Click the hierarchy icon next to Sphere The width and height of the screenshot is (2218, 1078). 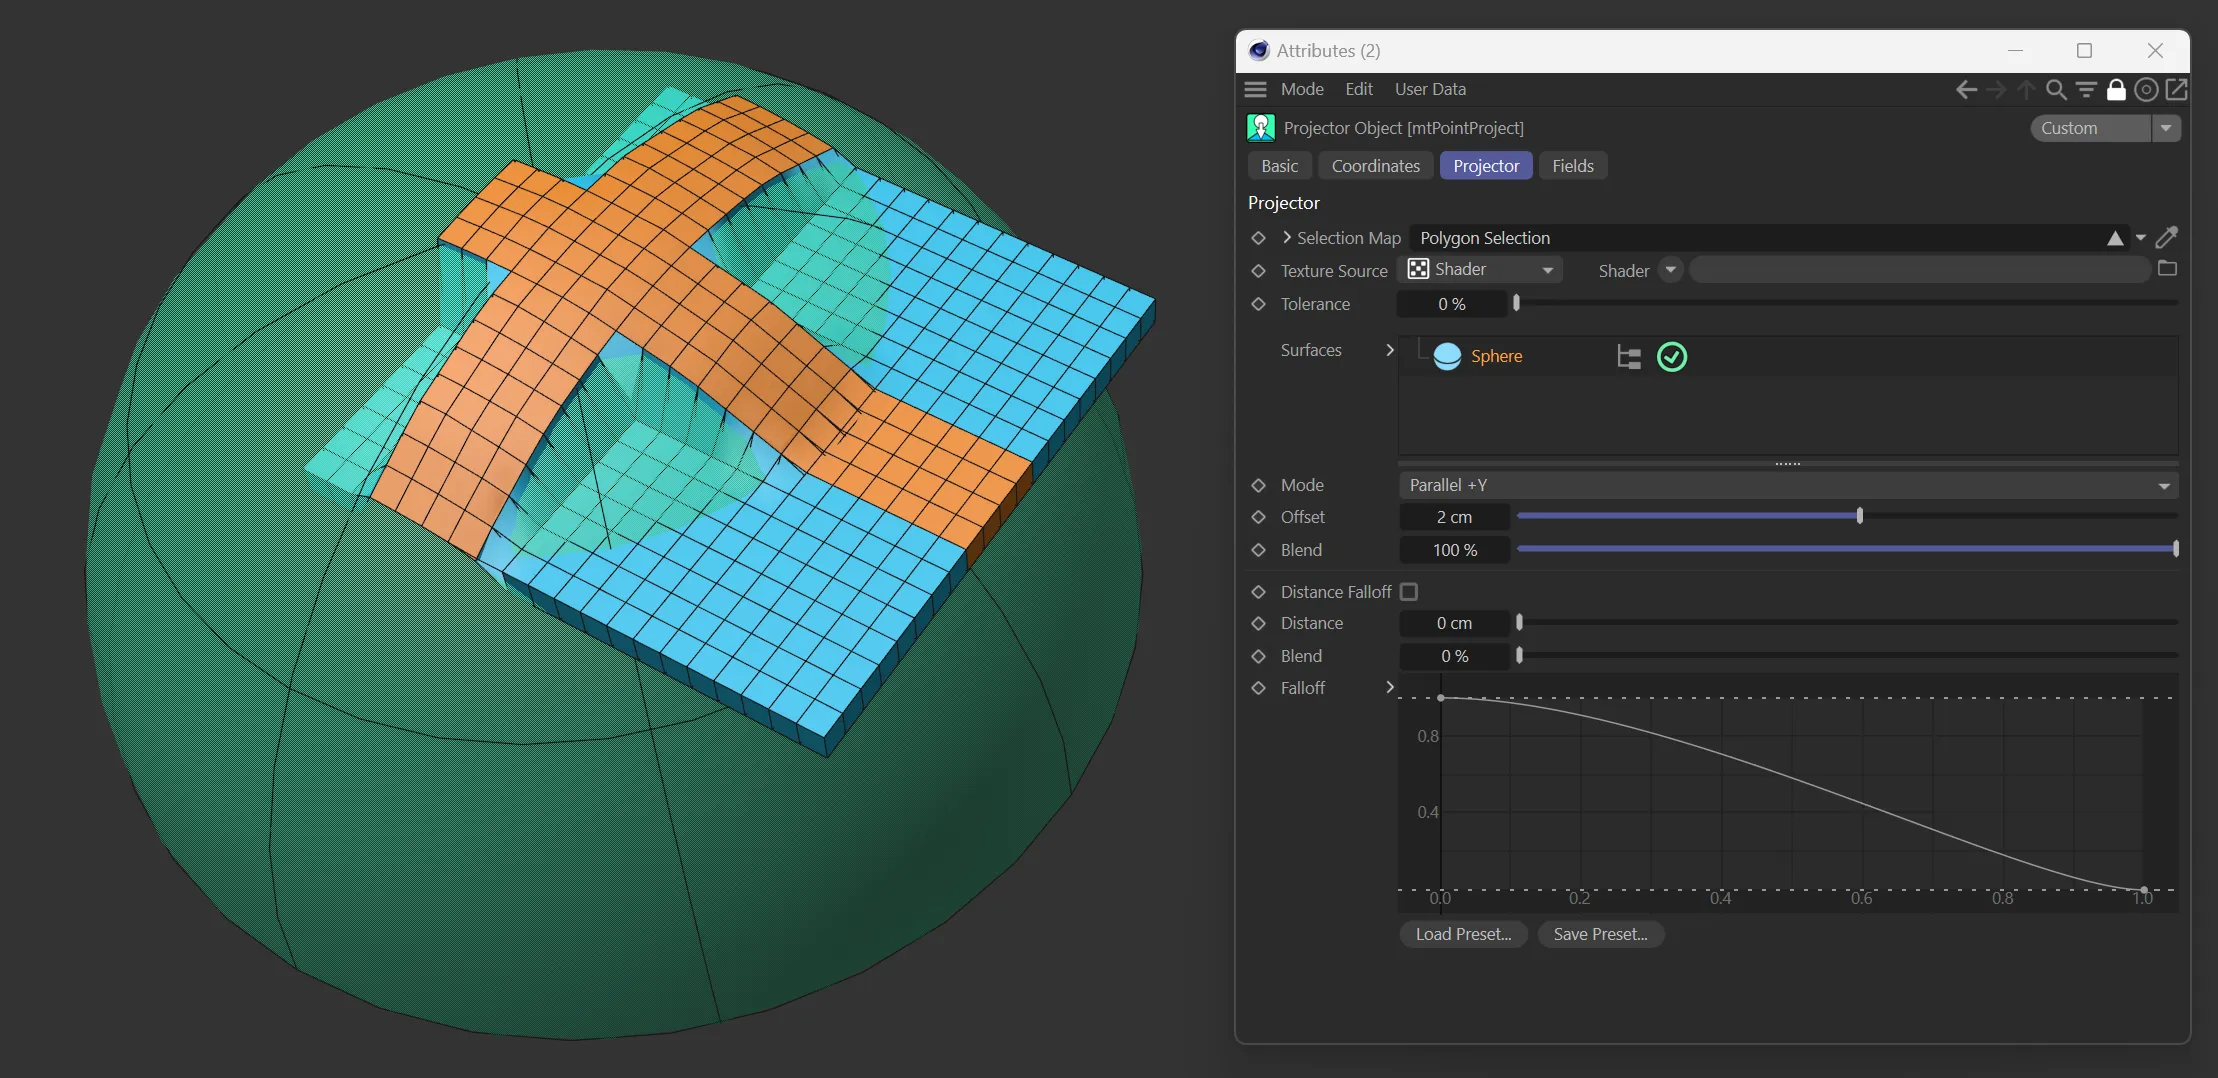pyautogui.click(x=1629, y=357)
